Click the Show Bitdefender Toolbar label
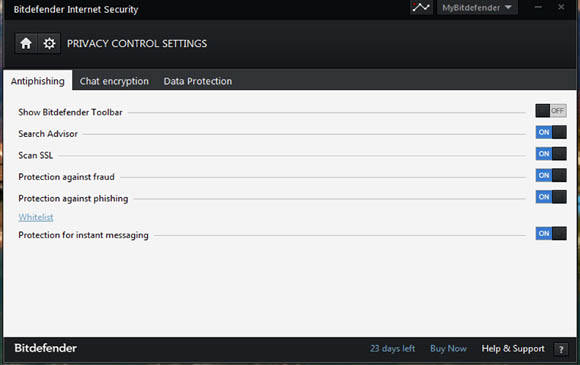Image resolution: width=580 pixels, height=365 pixels. (70, 112)
